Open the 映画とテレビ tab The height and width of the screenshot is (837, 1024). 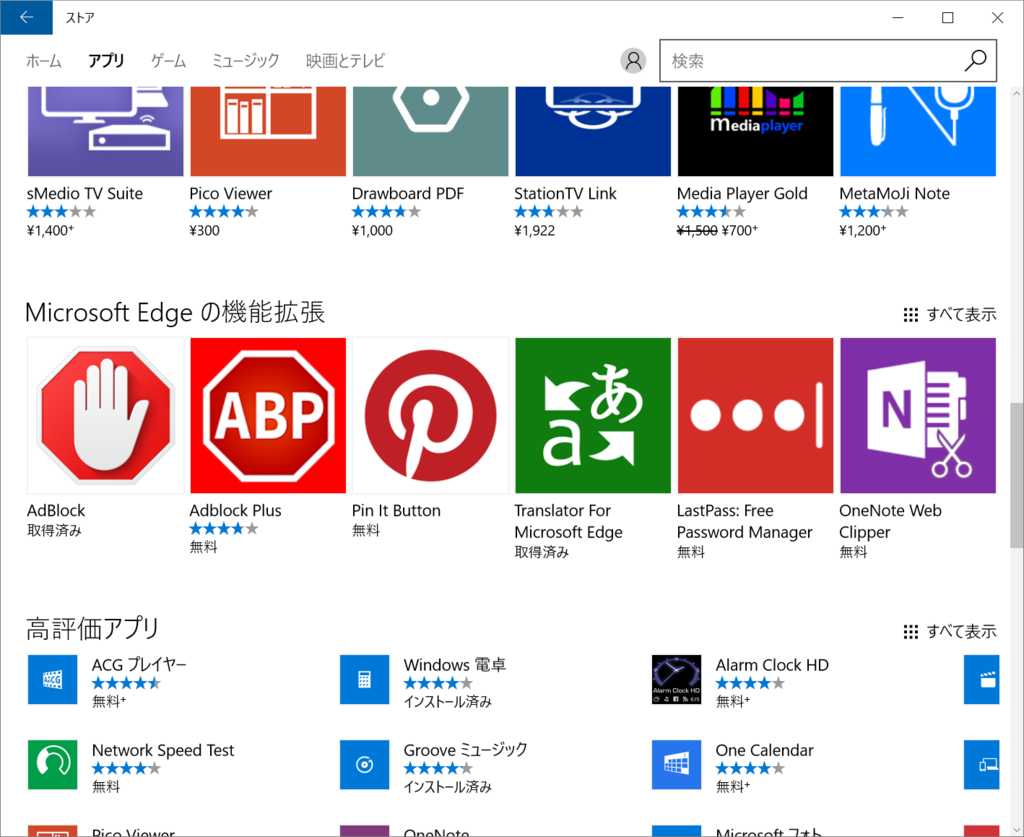345,61
